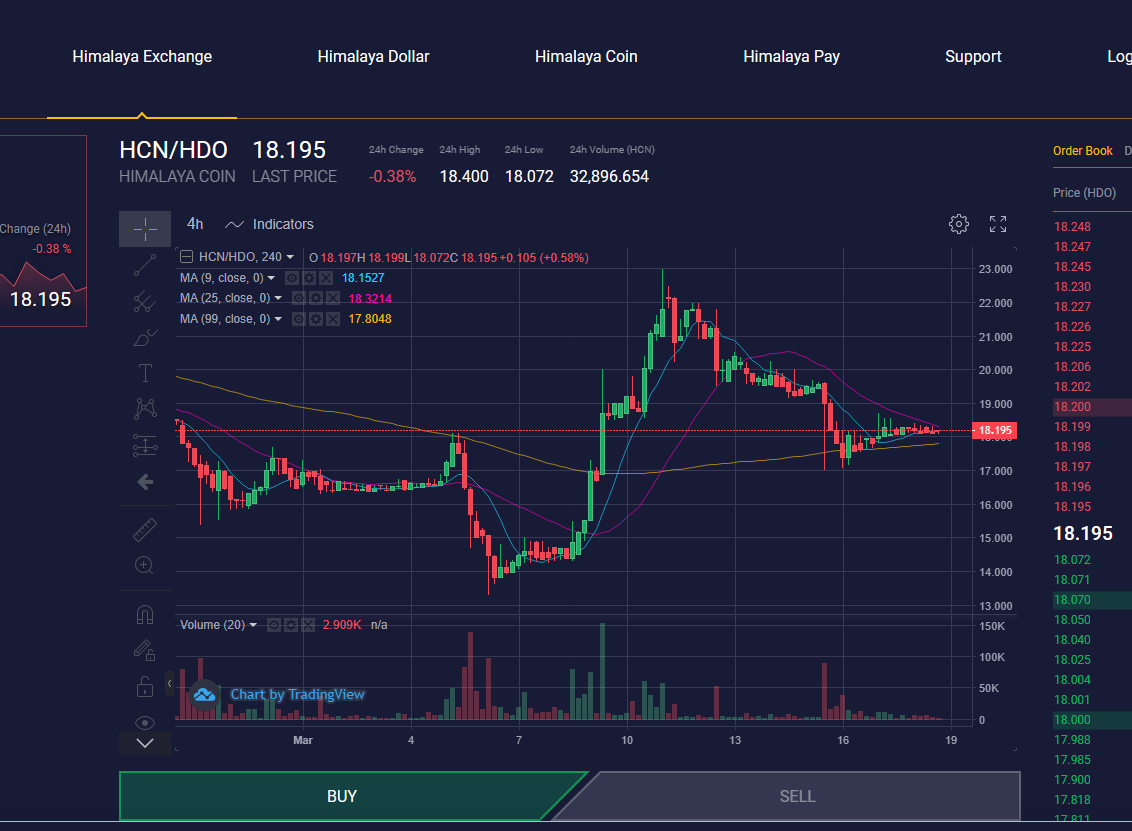1132x831 pixels.
Task: Open MA 99 indicator settings gear
Action: pos(316,319)
